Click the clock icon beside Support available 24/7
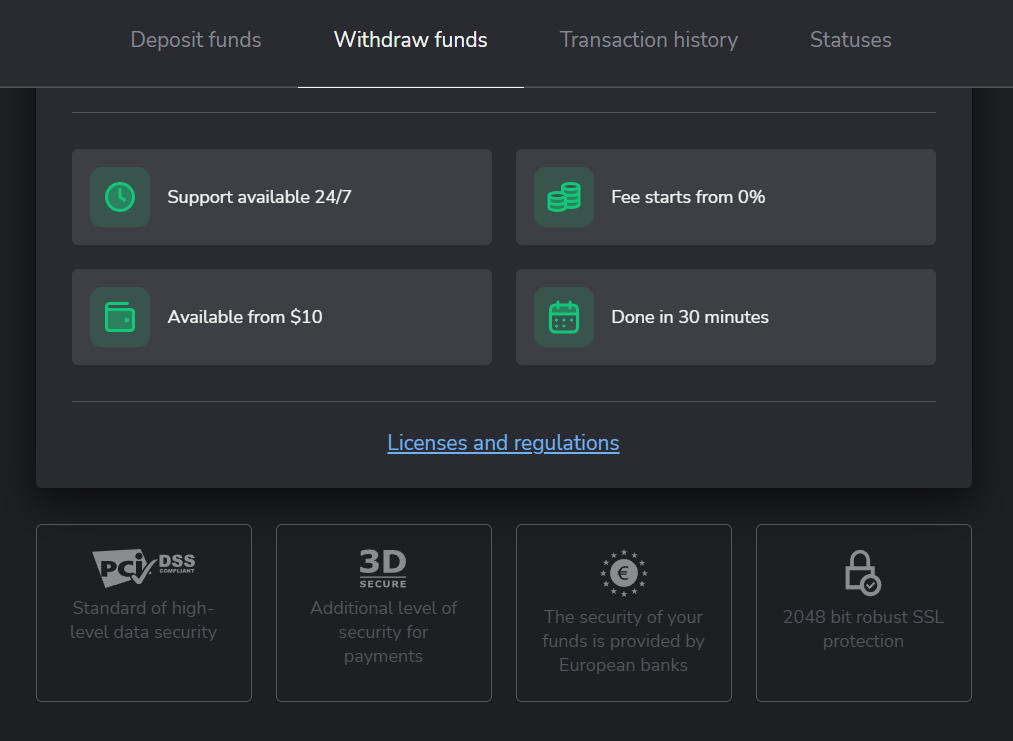The image size is (1013, 741). (x=120, y=197)
